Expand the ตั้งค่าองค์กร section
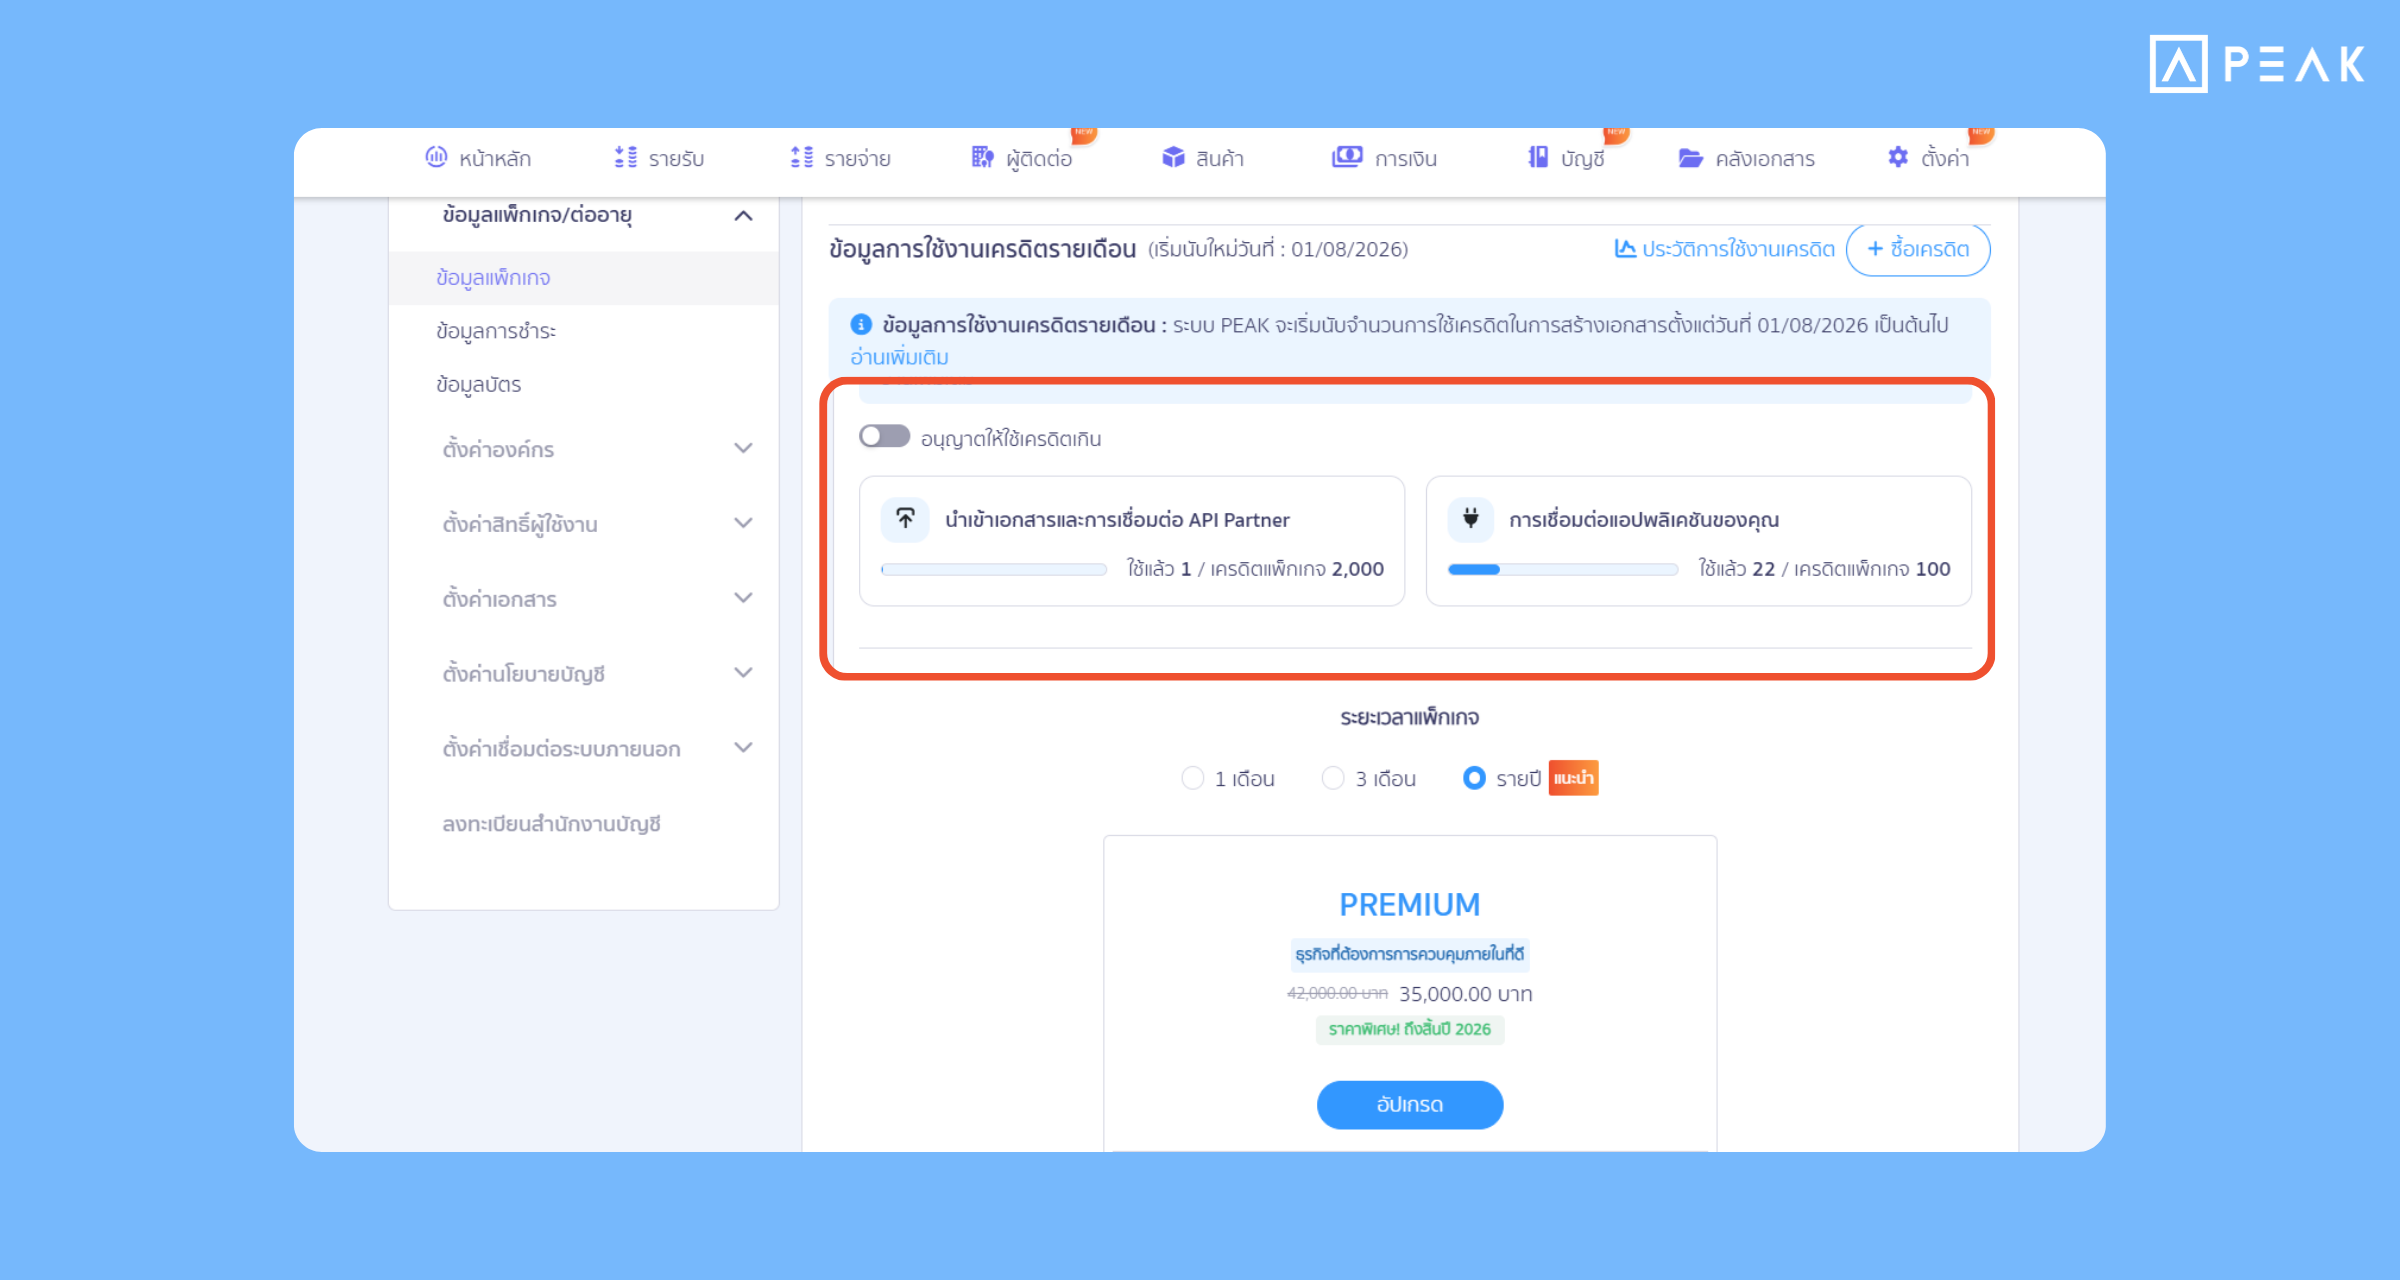Viewport: 2400px width, 1280px height. pos(743,448)
